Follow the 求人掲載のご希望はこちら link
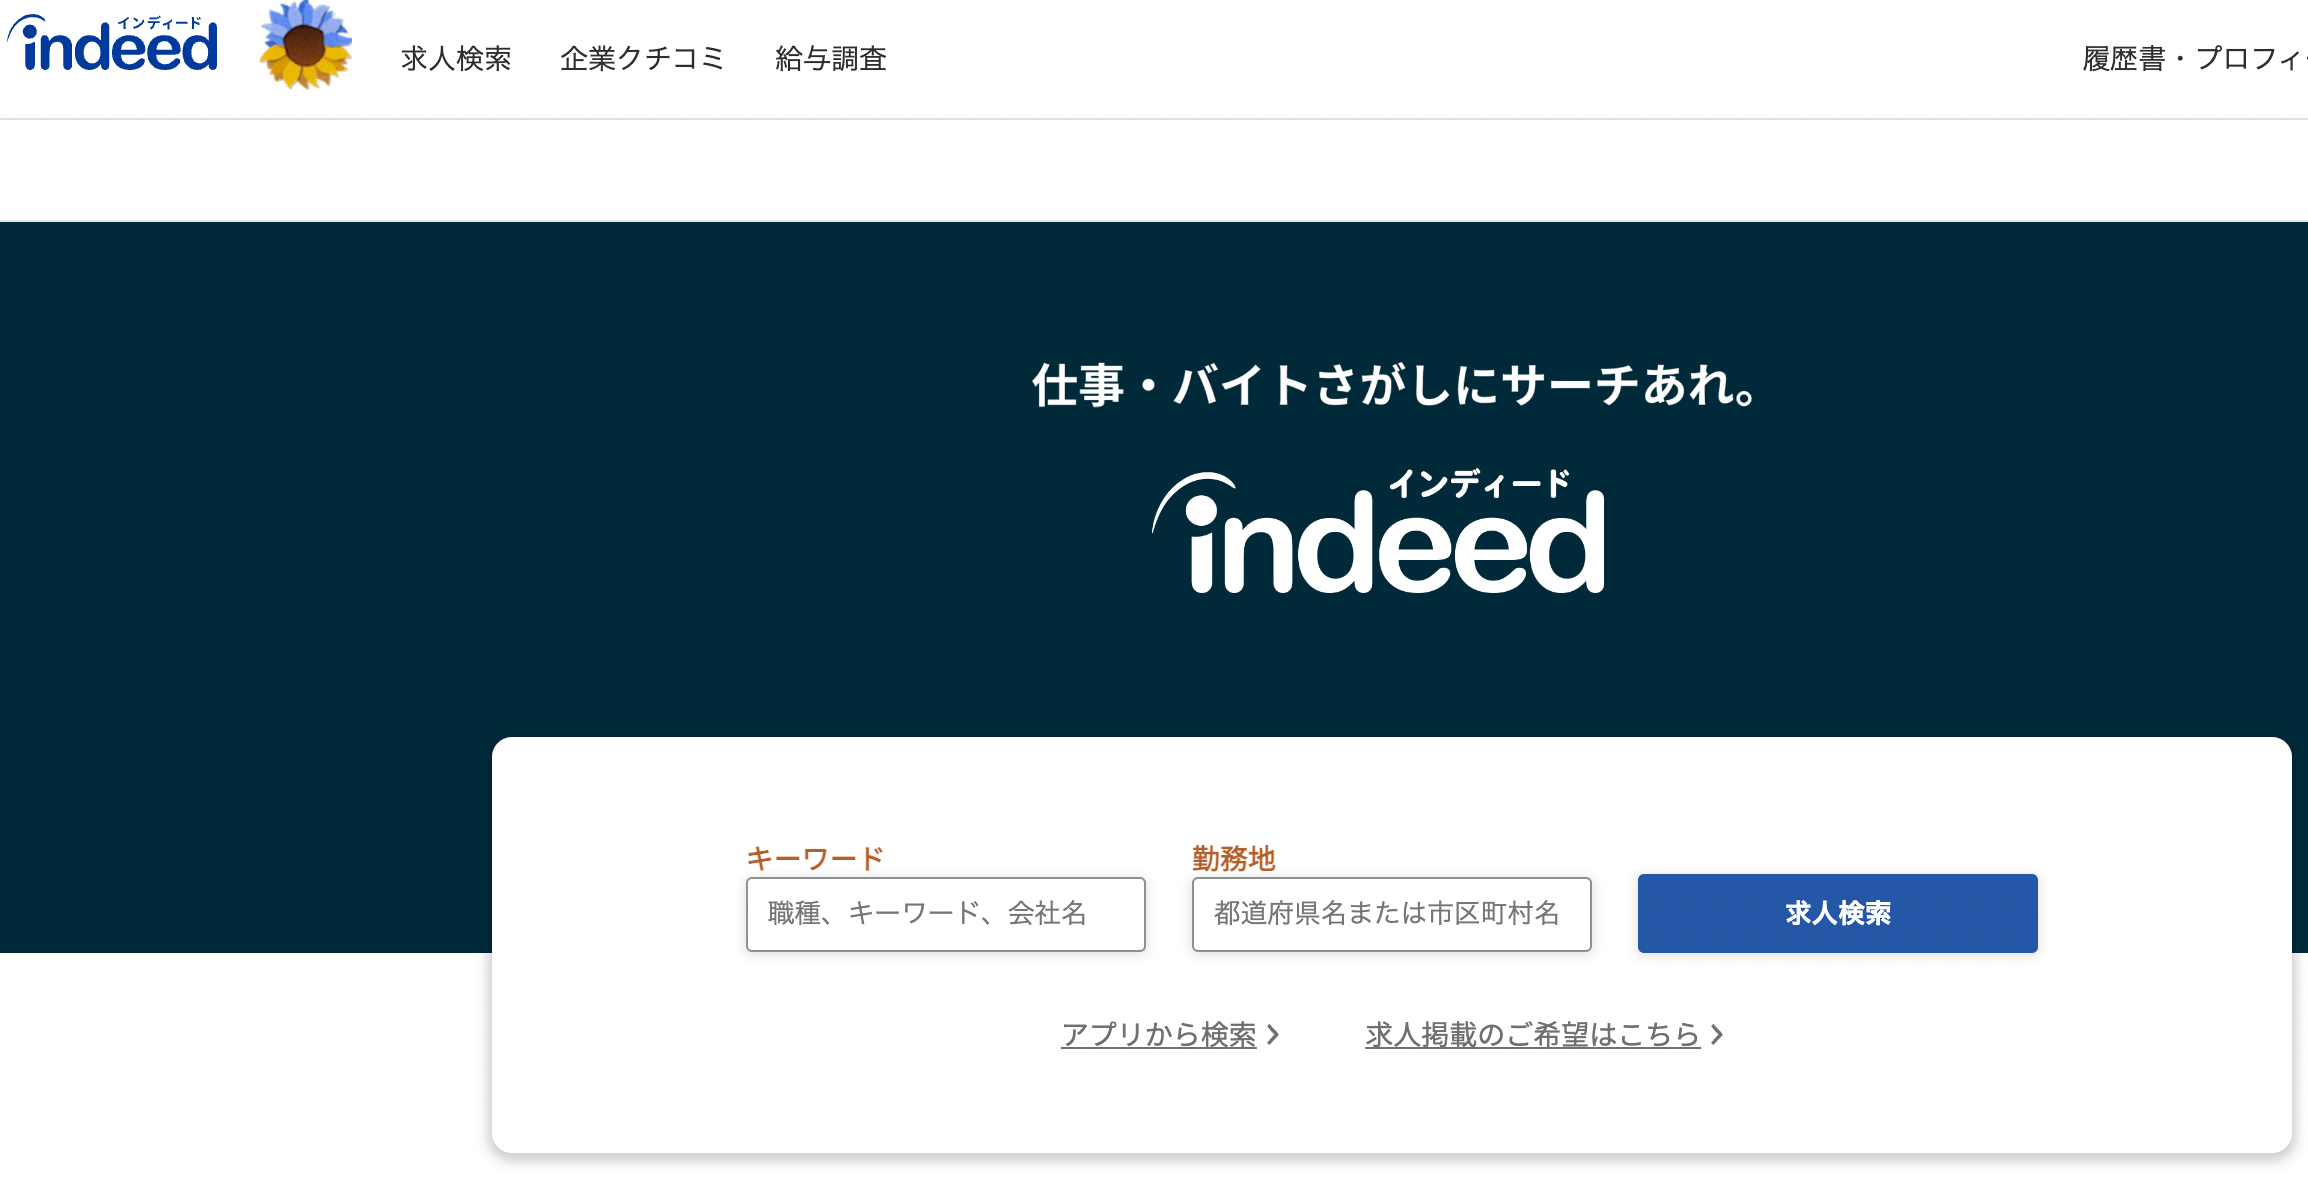The width and height of the screenshot is (2308, 1178). tap(1532, 1034)
